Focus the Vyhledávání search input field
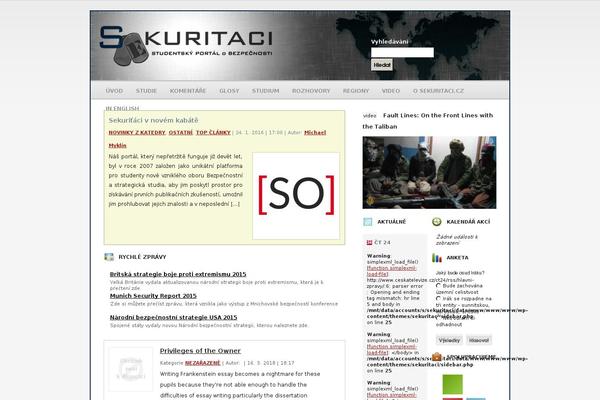Image resolution: width=600 pixels, height=400 pixels. (x=402, y=52)
